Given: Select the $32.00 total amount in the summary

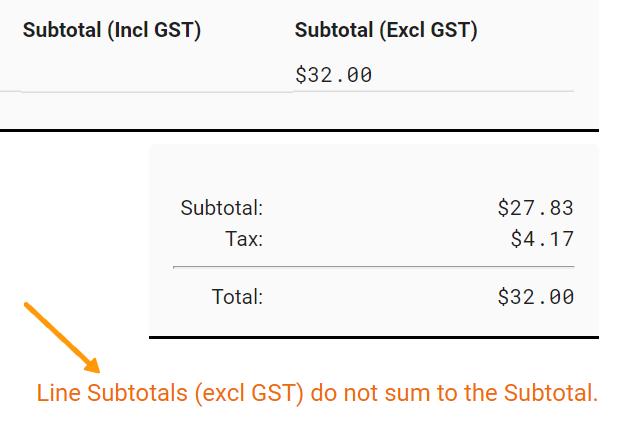Looking at the screenshot, I should pyautogui.click(x=535, y=296).
